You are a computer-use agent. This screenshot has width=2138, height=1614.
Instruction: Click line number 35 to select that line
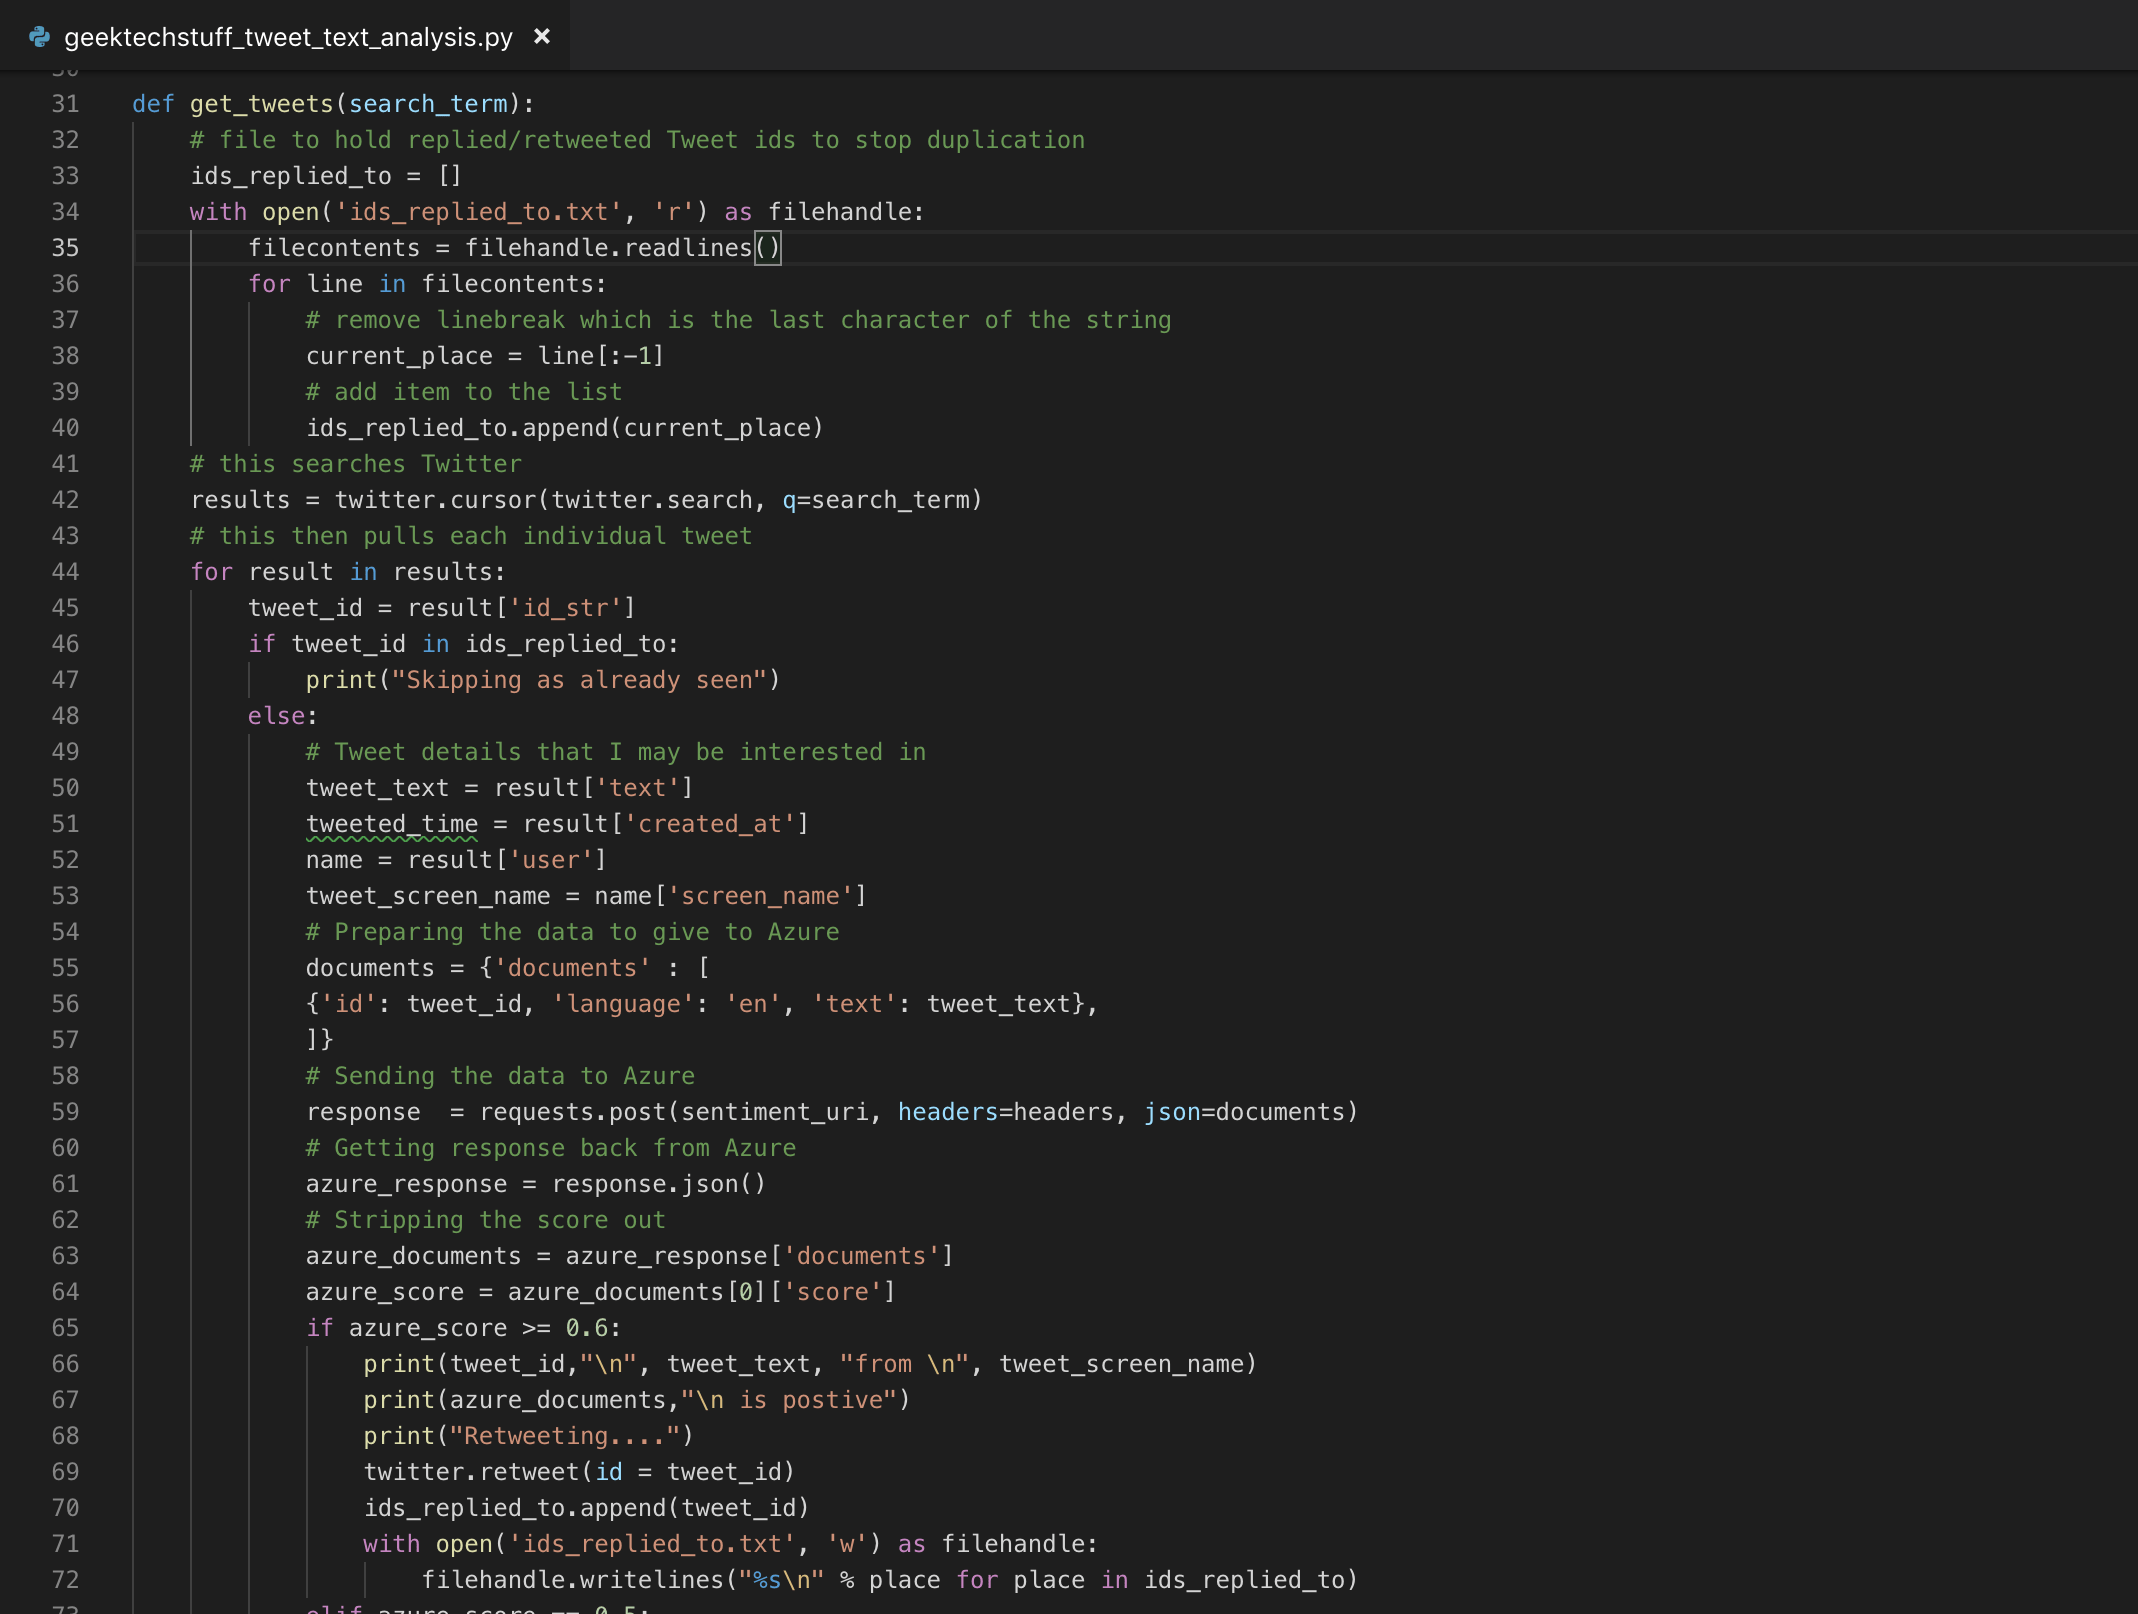(x=64, y=248)
